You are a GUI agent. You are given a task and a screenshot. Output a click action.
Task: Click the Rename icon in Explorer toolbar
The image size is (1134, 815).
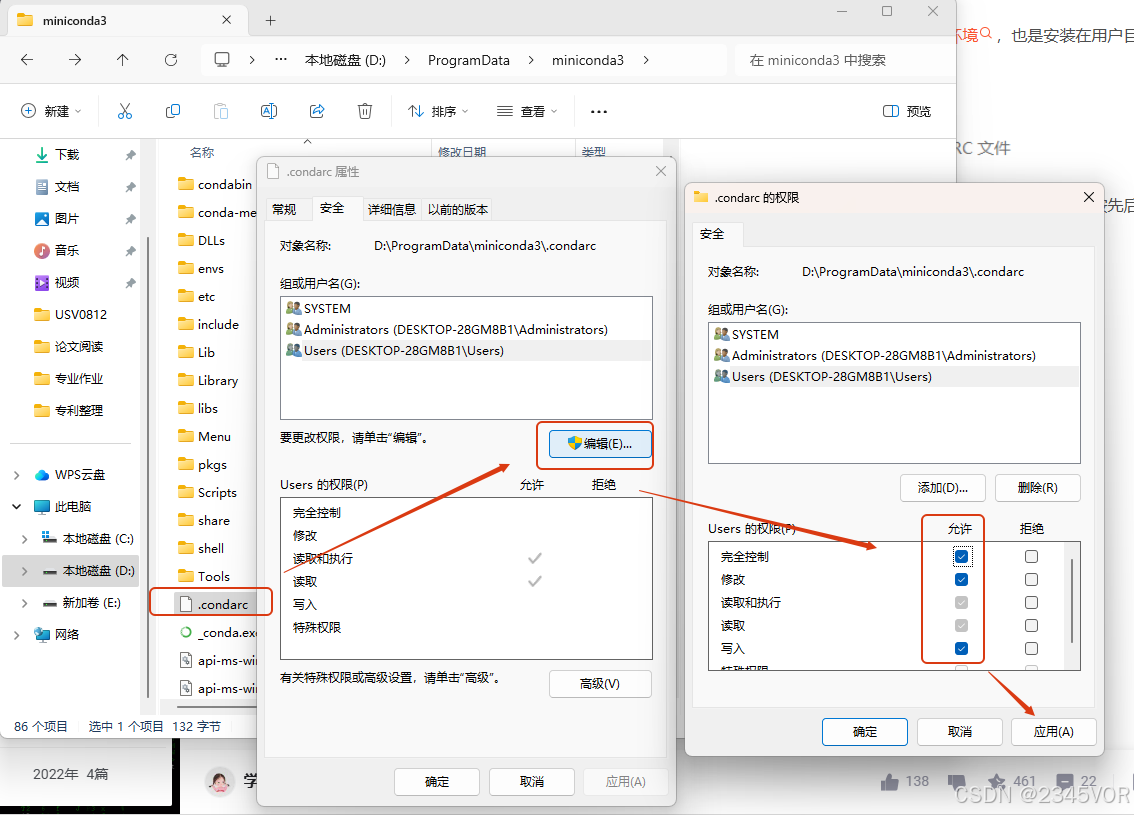pos(269,111)
